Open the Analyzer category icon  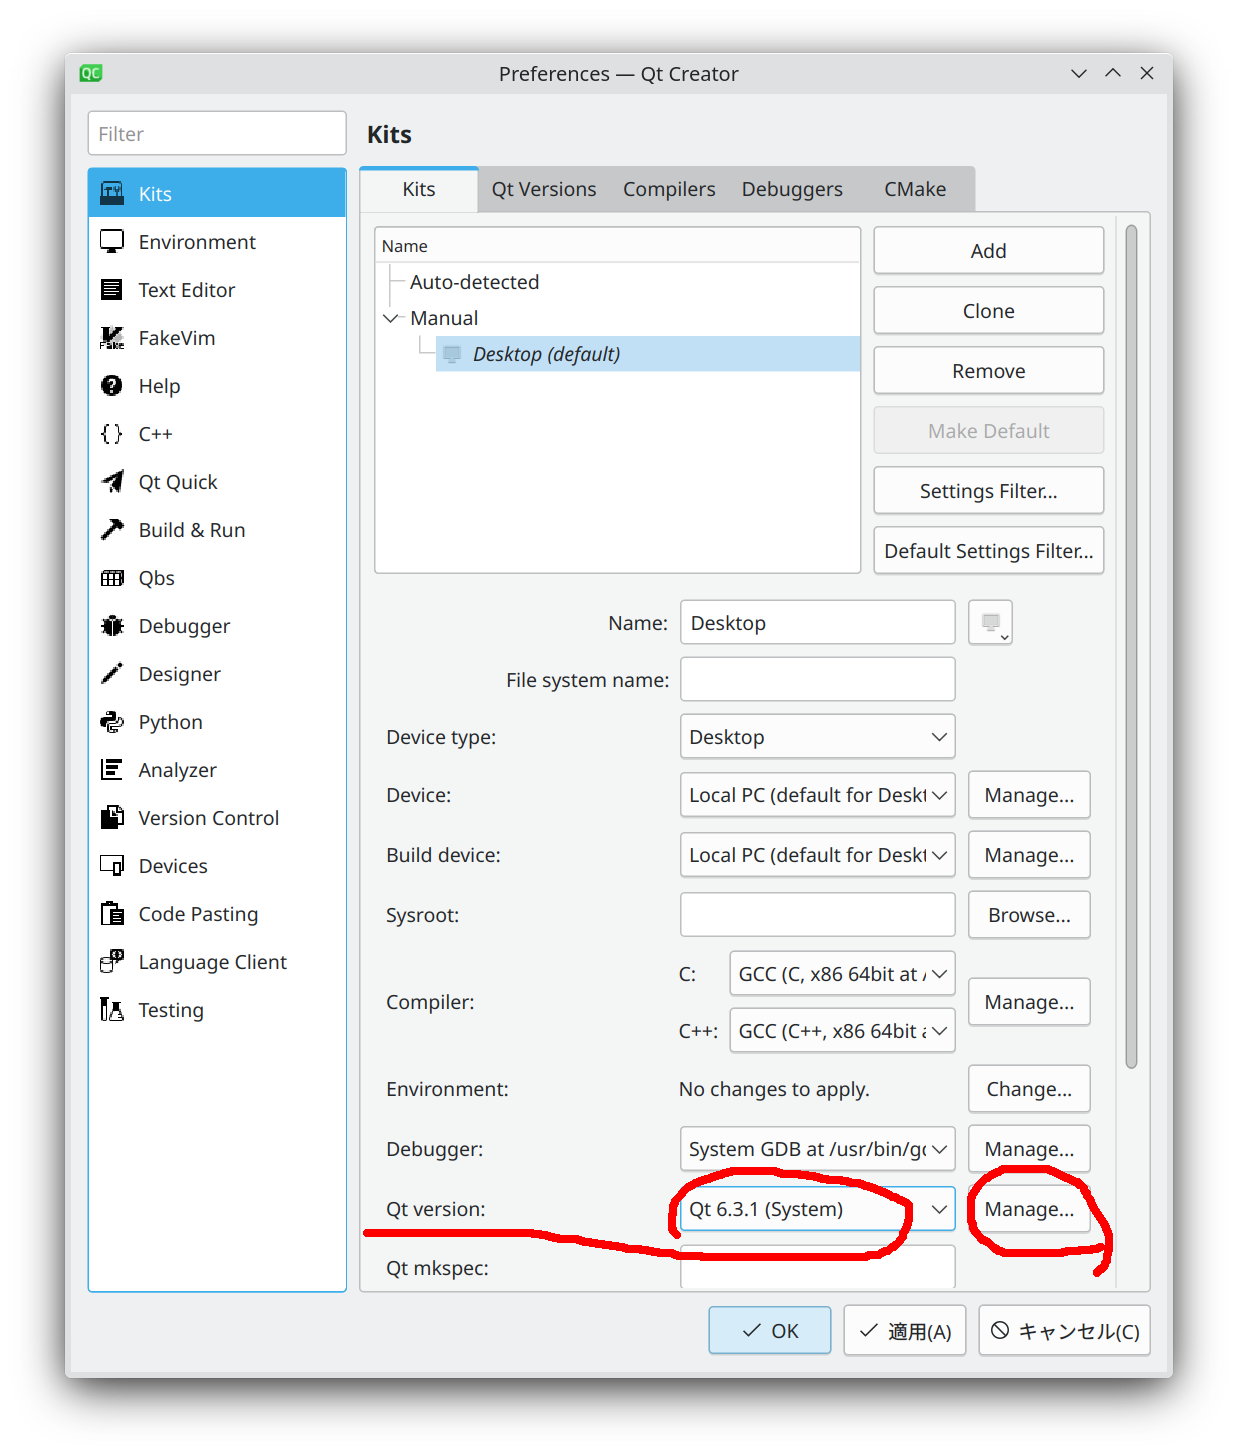(x=112, y=769)
